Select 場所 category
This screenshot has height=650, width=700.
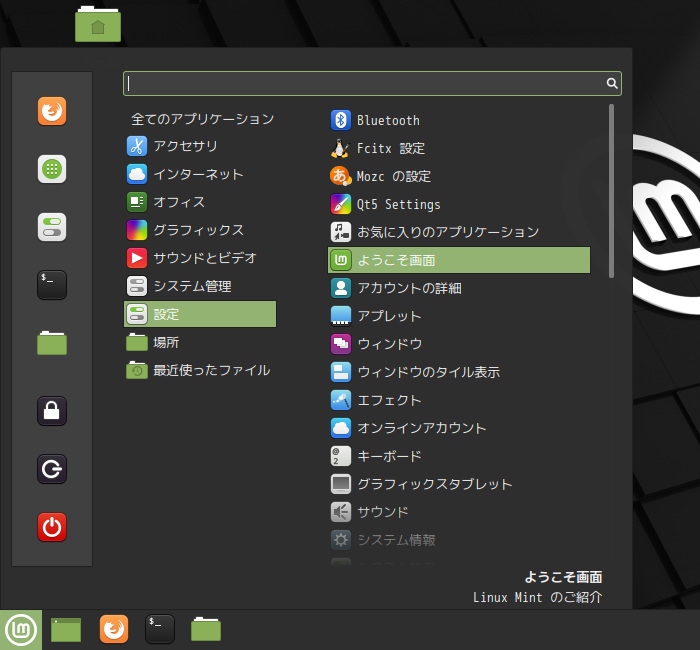coord(200,342)
